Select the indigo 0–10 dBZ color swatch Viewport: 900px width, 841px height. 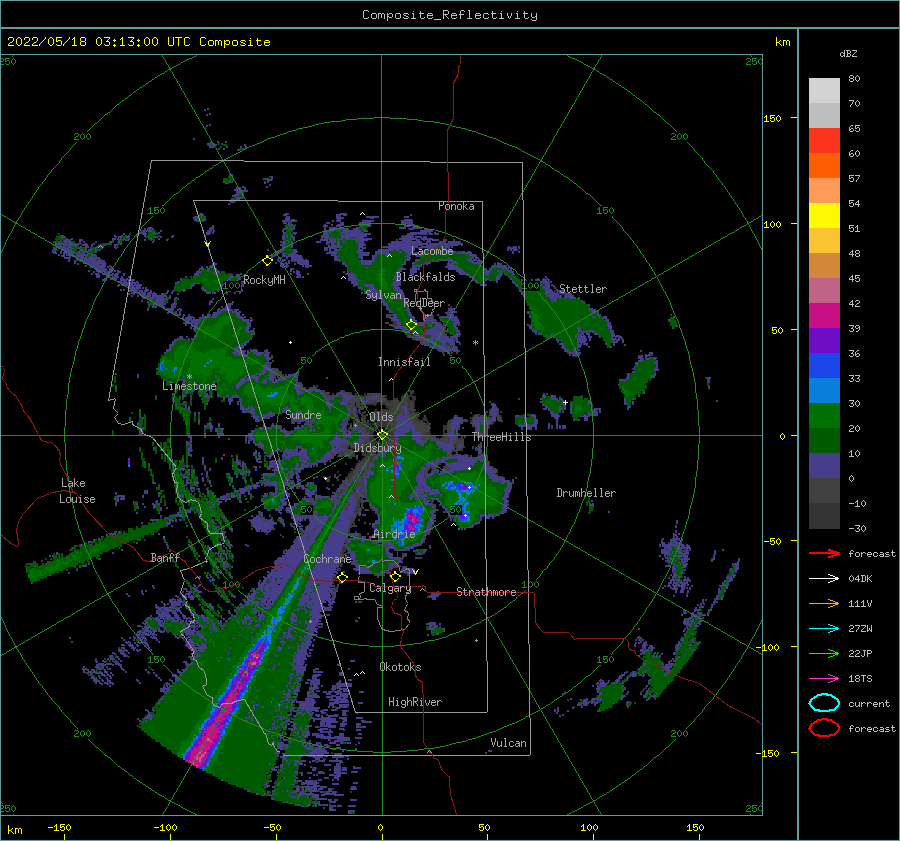[824, 466]
